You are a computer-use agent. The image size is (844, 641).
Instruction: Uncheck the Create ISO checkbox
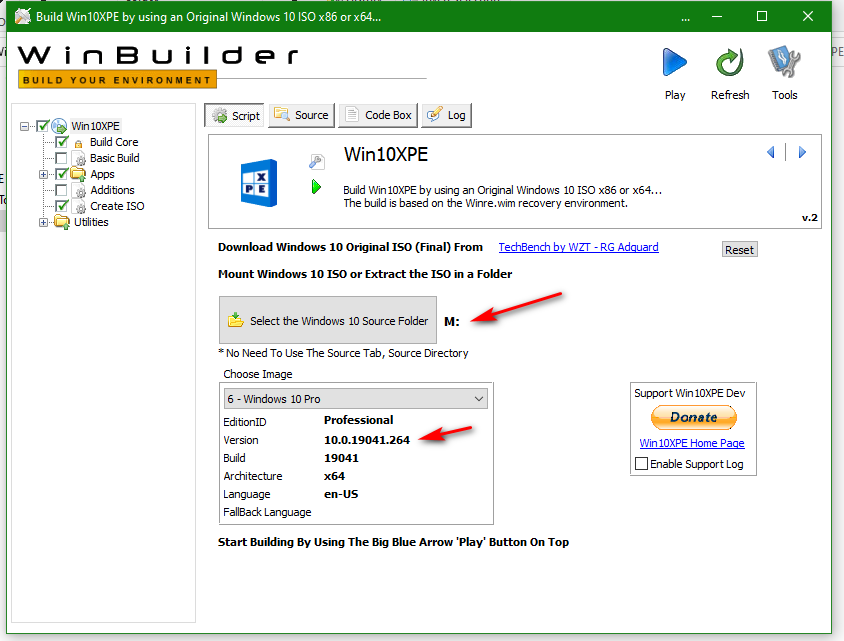62,206
